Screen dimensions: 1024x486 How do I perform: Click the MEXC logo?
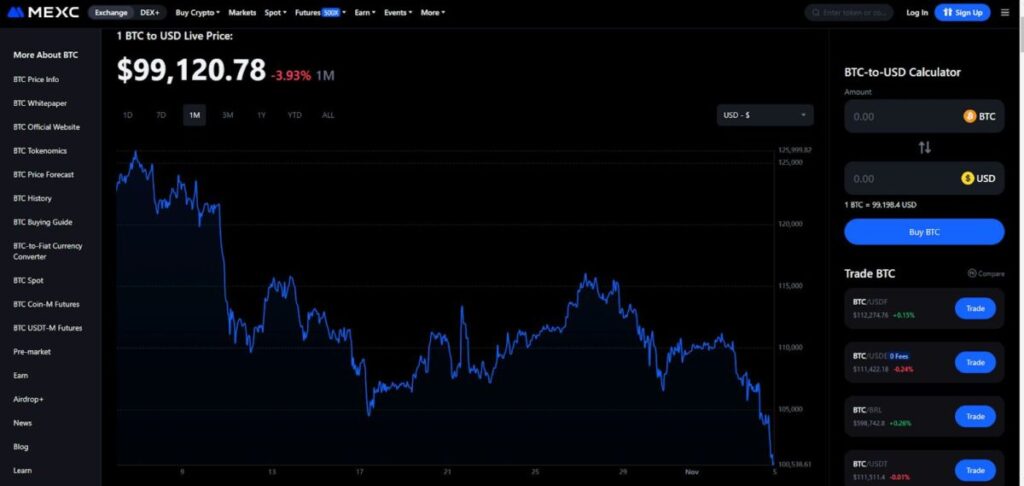pos(44,12)
